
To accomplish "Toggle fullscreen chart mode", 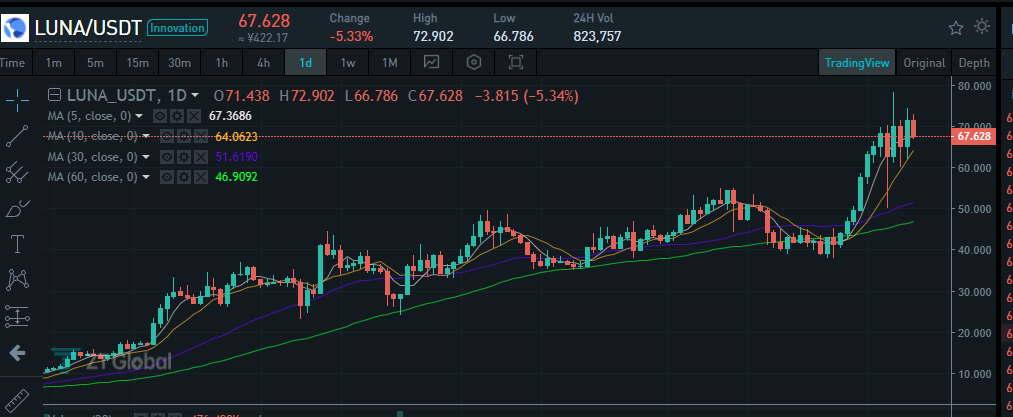I will coord(516,63).
